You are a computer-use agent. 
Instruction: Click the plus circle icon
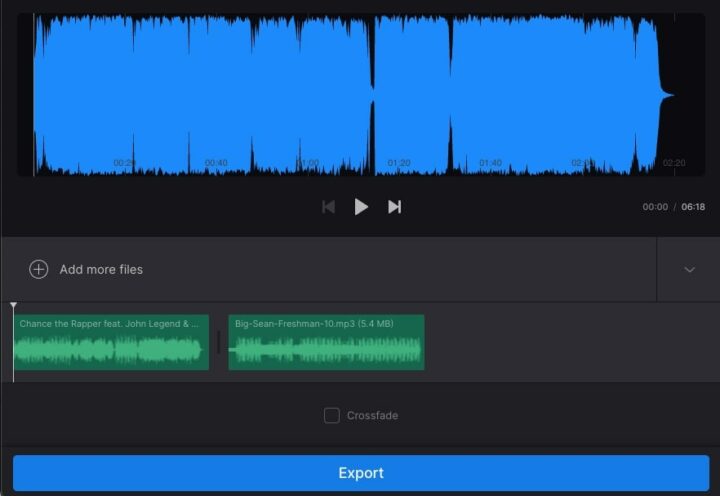[38, 269]
